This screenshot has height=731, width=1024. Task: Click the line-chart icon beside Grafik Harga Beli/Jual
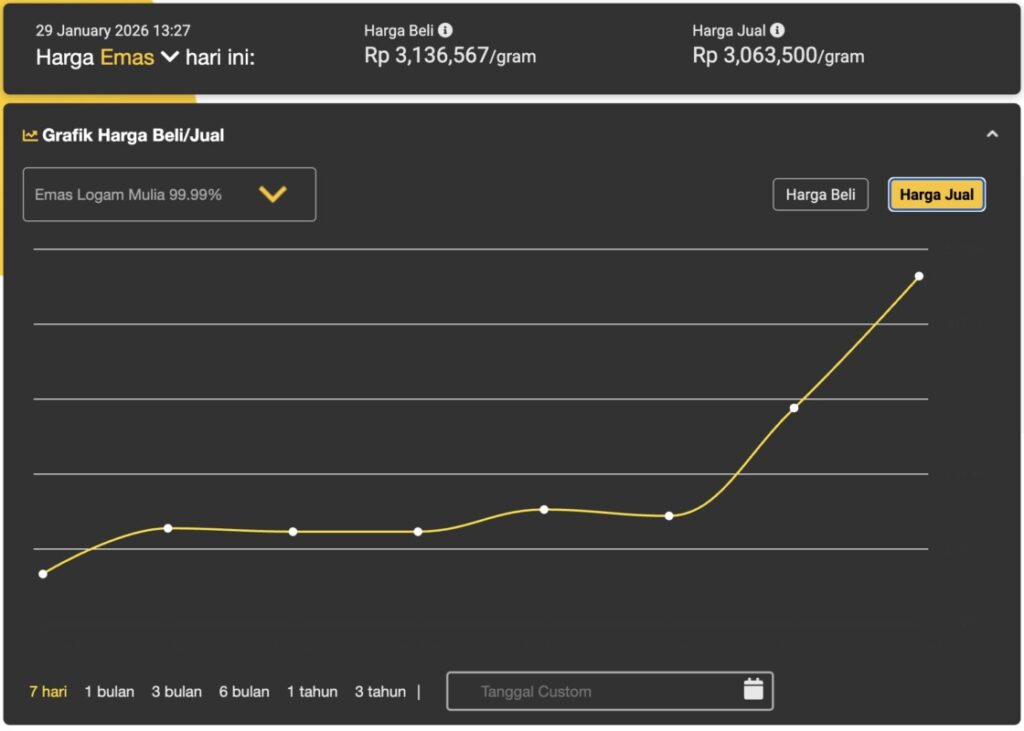(x=31, y=134)
